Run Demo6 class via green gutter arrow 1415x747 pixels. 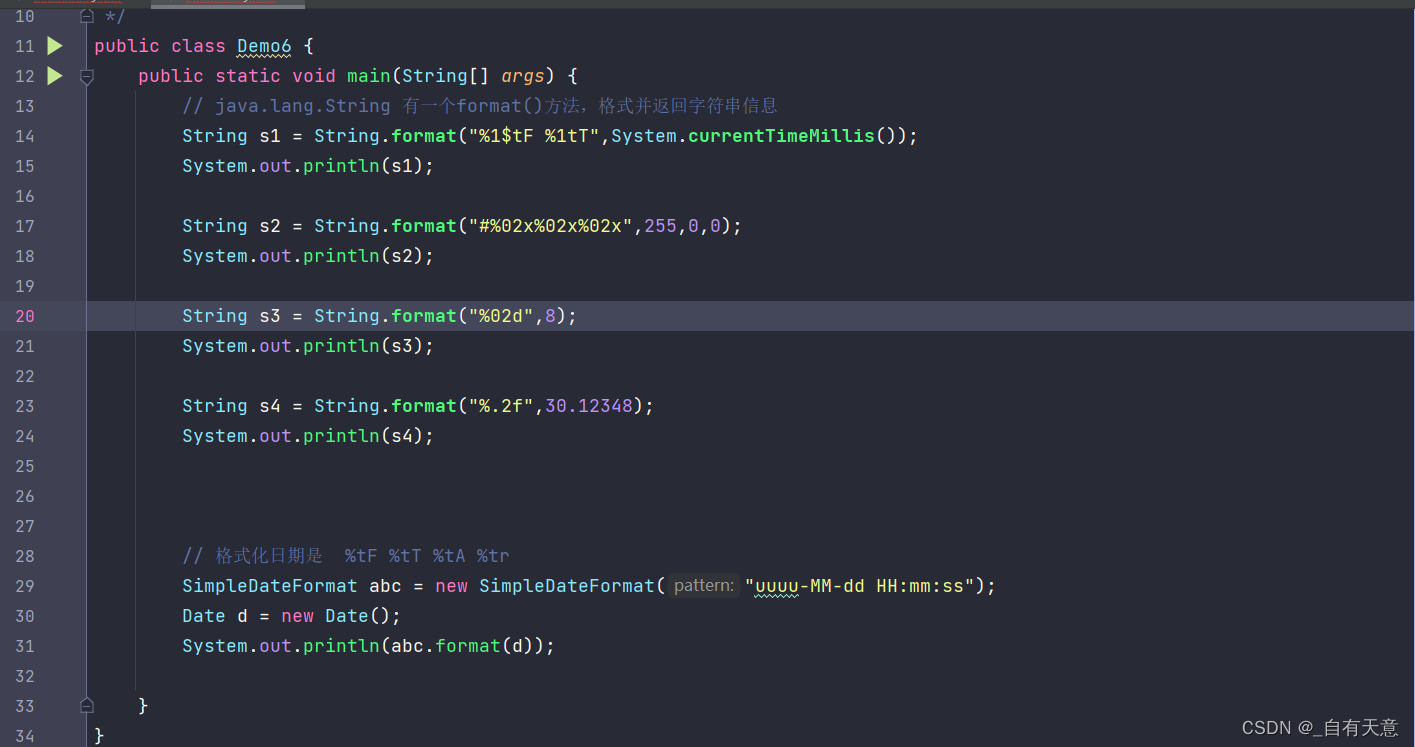[54, 45]
